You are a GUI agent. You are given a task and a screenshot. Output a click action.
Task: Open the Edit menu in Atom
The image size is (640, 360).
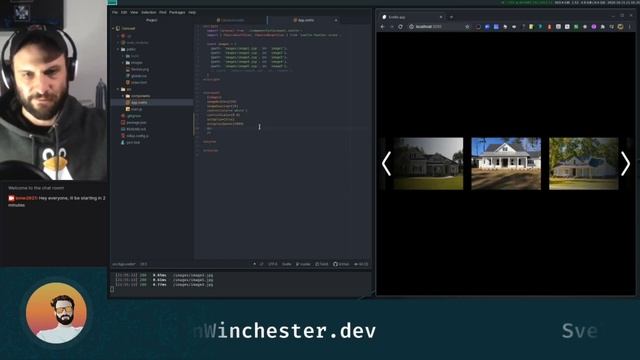(124, 12)
